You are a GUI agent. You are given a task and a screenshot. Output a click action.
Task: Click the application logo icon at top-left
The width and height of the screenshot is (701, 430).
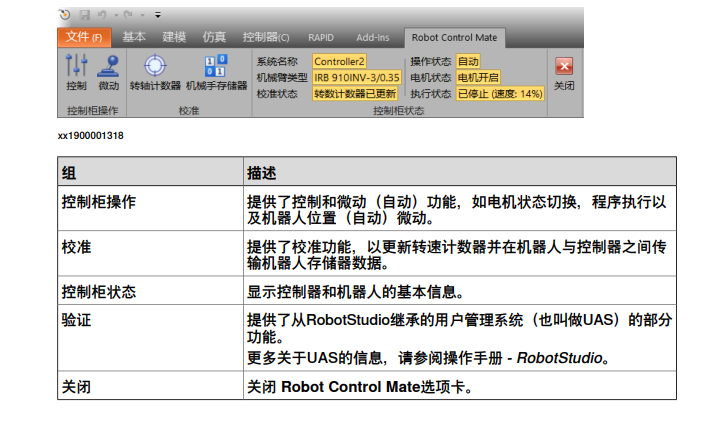[65, 15]
